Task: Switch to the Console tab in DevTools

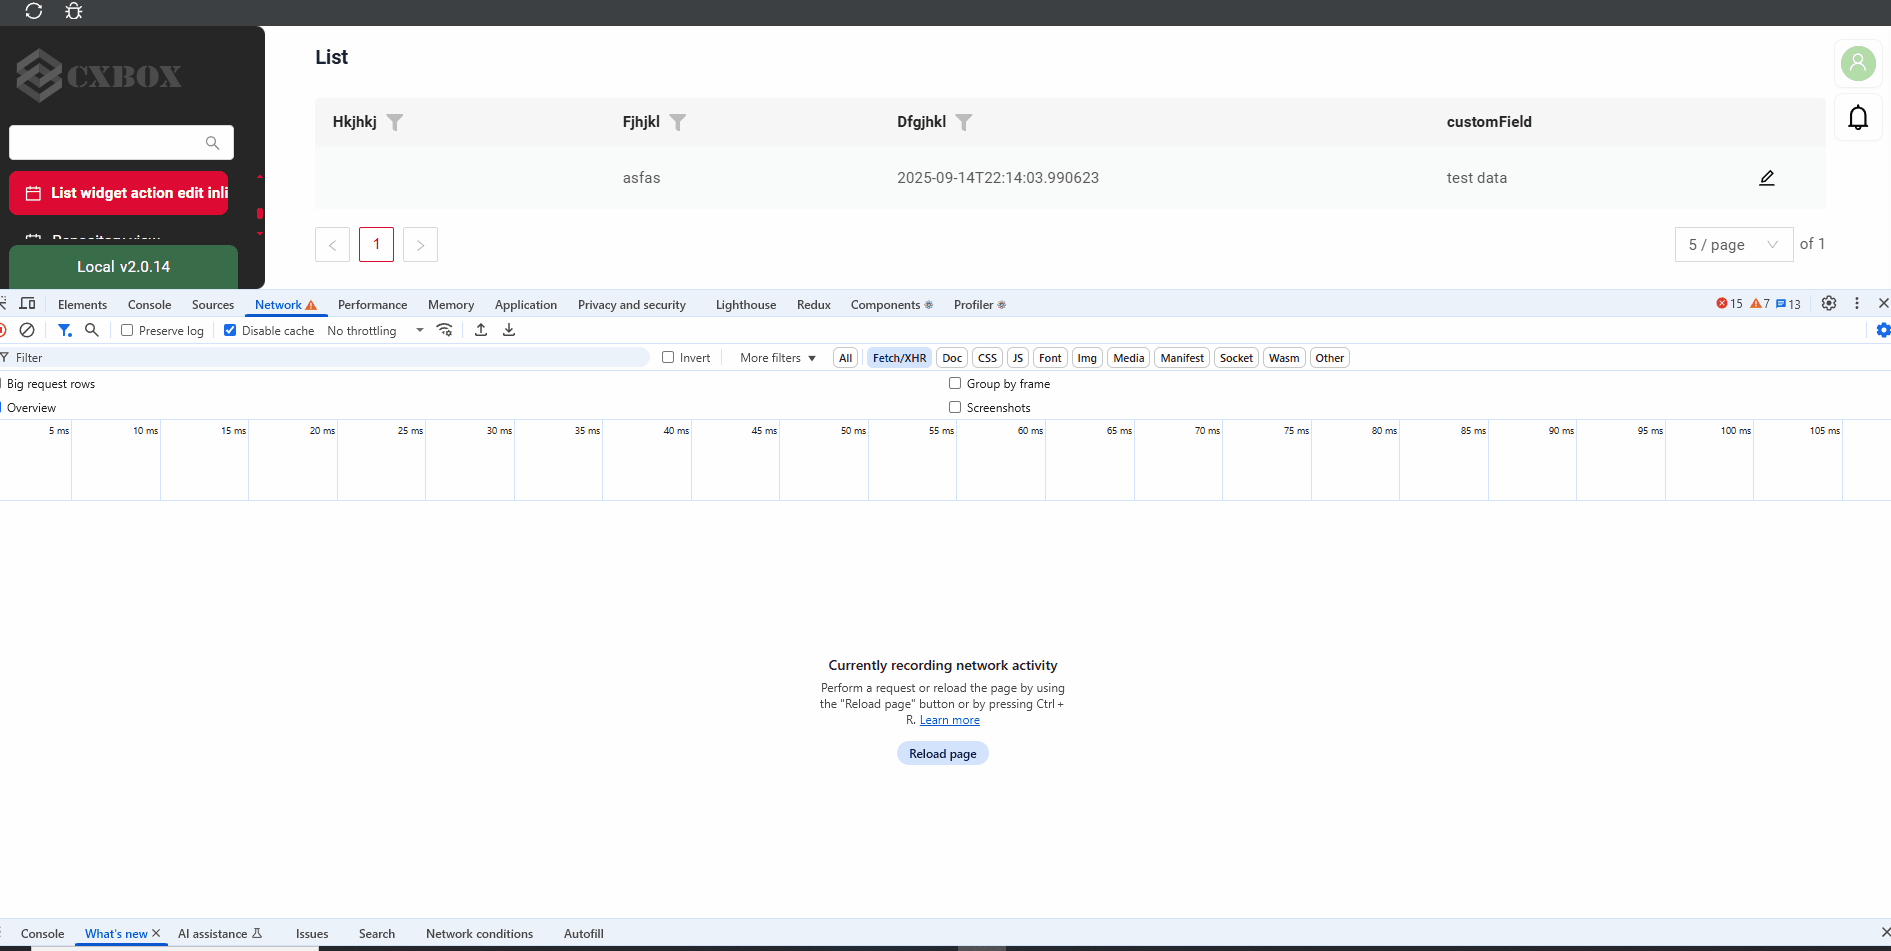Action: [149, 305]
